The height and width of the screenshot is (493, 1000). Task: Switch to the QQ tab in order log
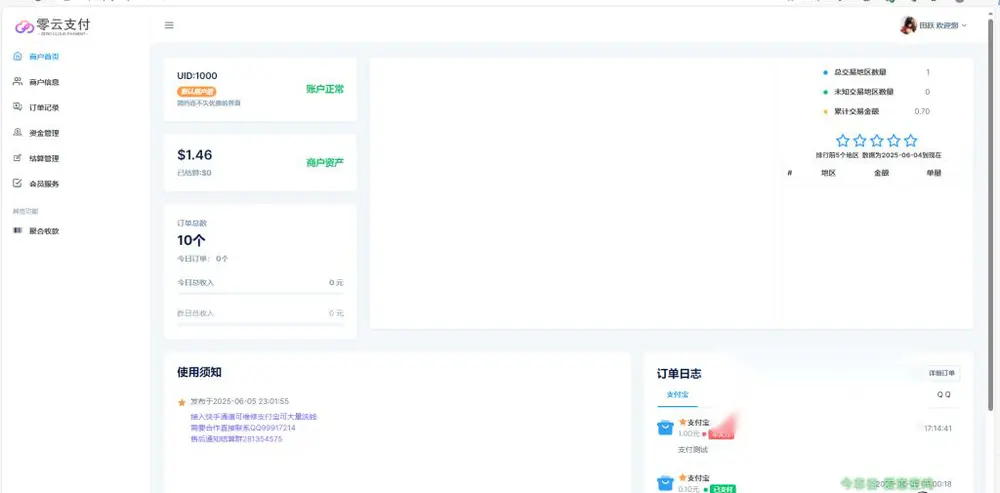click(x=944, y=395)
